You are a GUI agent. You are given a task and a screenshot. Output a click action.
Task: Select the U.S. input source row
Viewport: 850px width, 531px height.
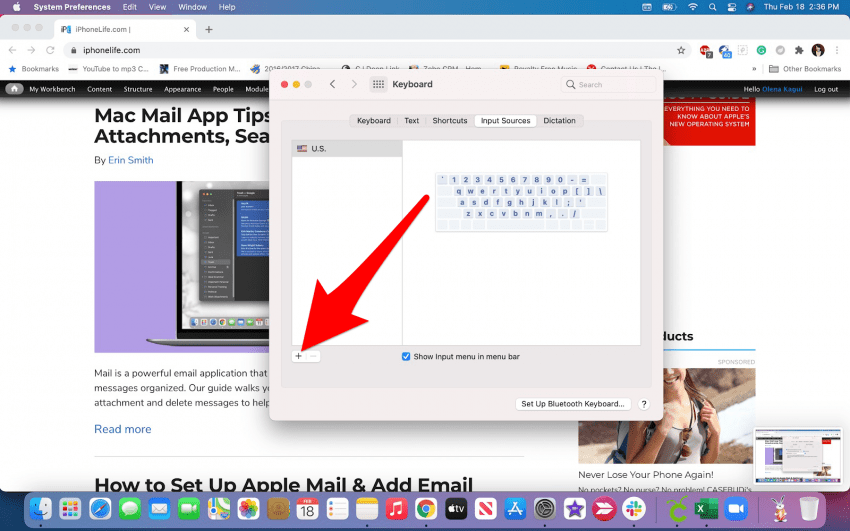click(347, 148)
